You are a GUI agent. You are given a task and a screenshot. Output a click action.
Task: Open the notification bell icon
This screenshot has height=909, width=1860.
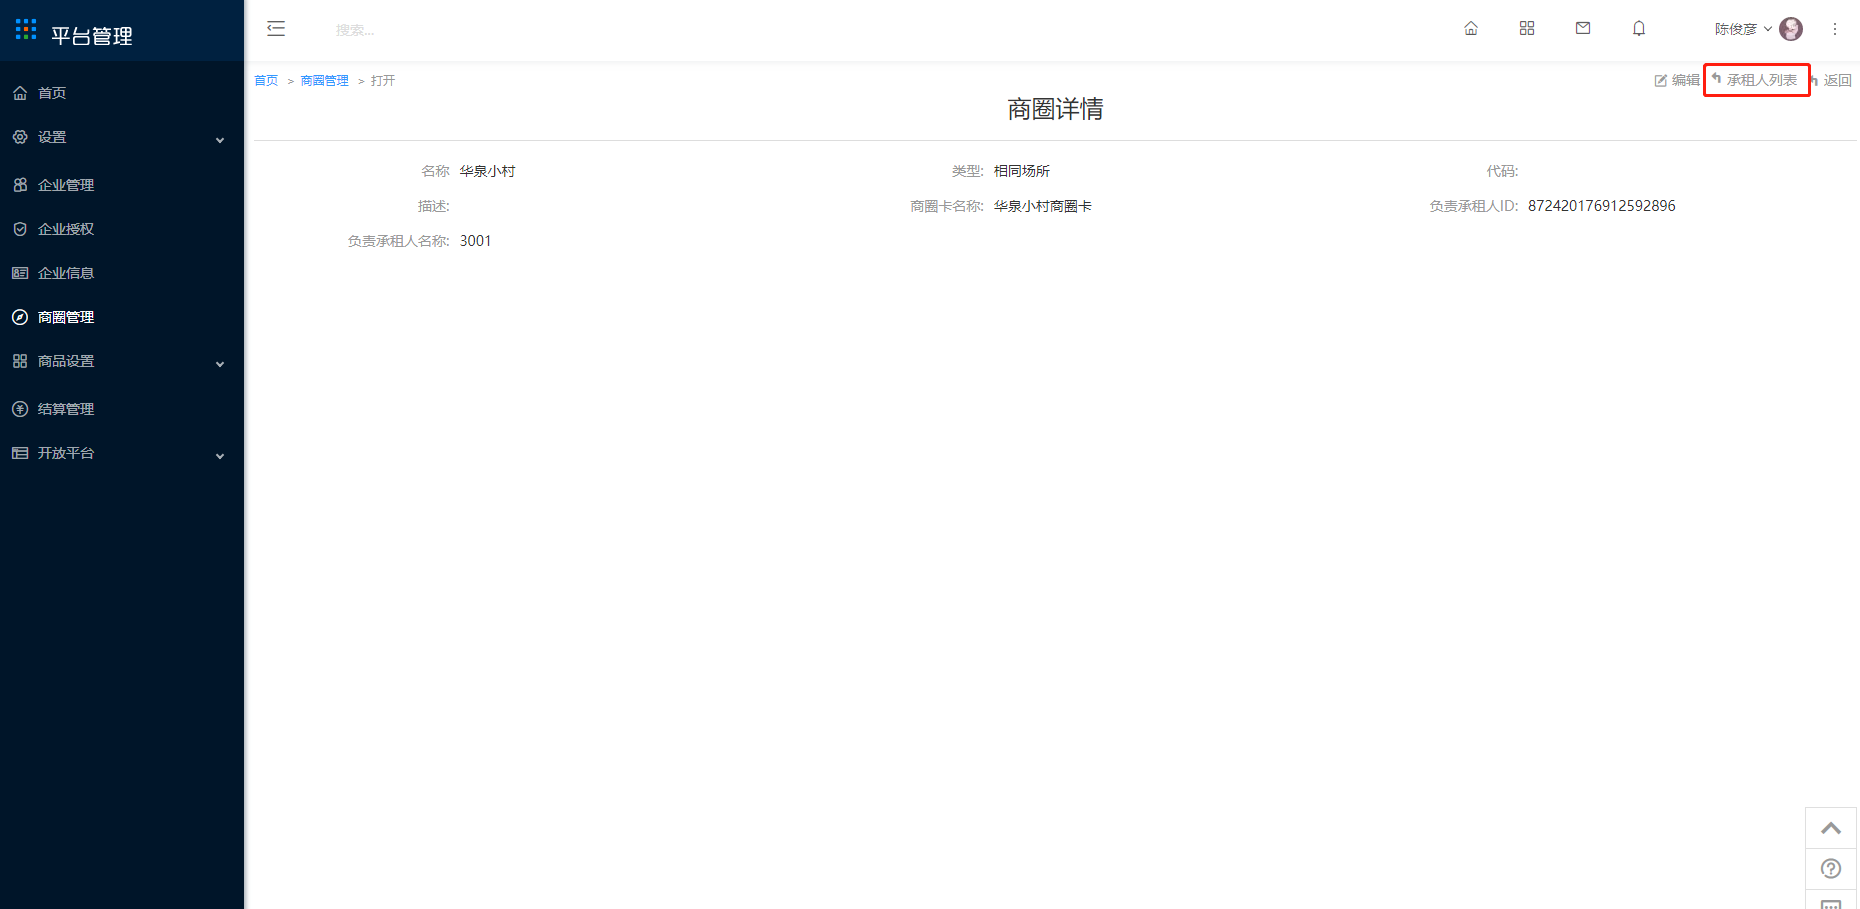coord(1639,29)
